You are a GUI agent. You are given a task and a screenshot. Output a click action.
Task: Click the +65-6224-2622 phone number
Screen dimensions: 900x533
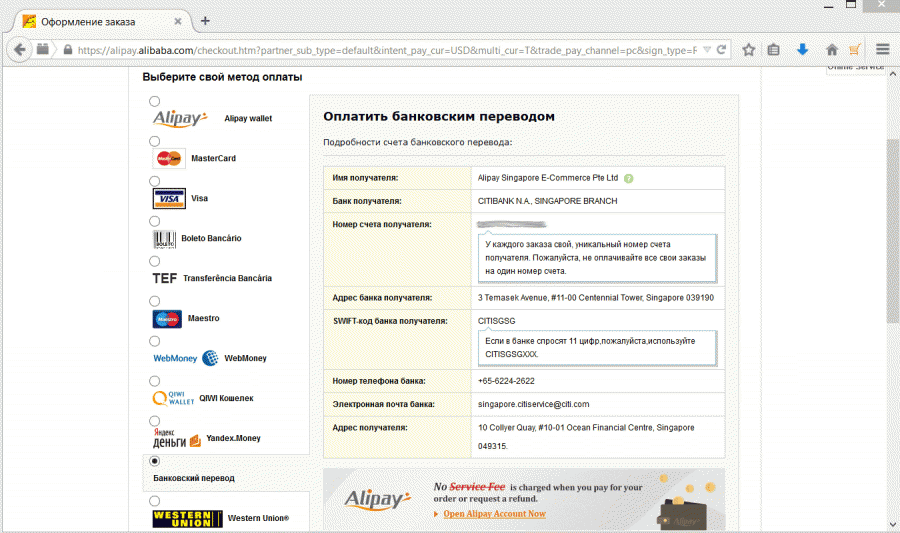point(506,381)
